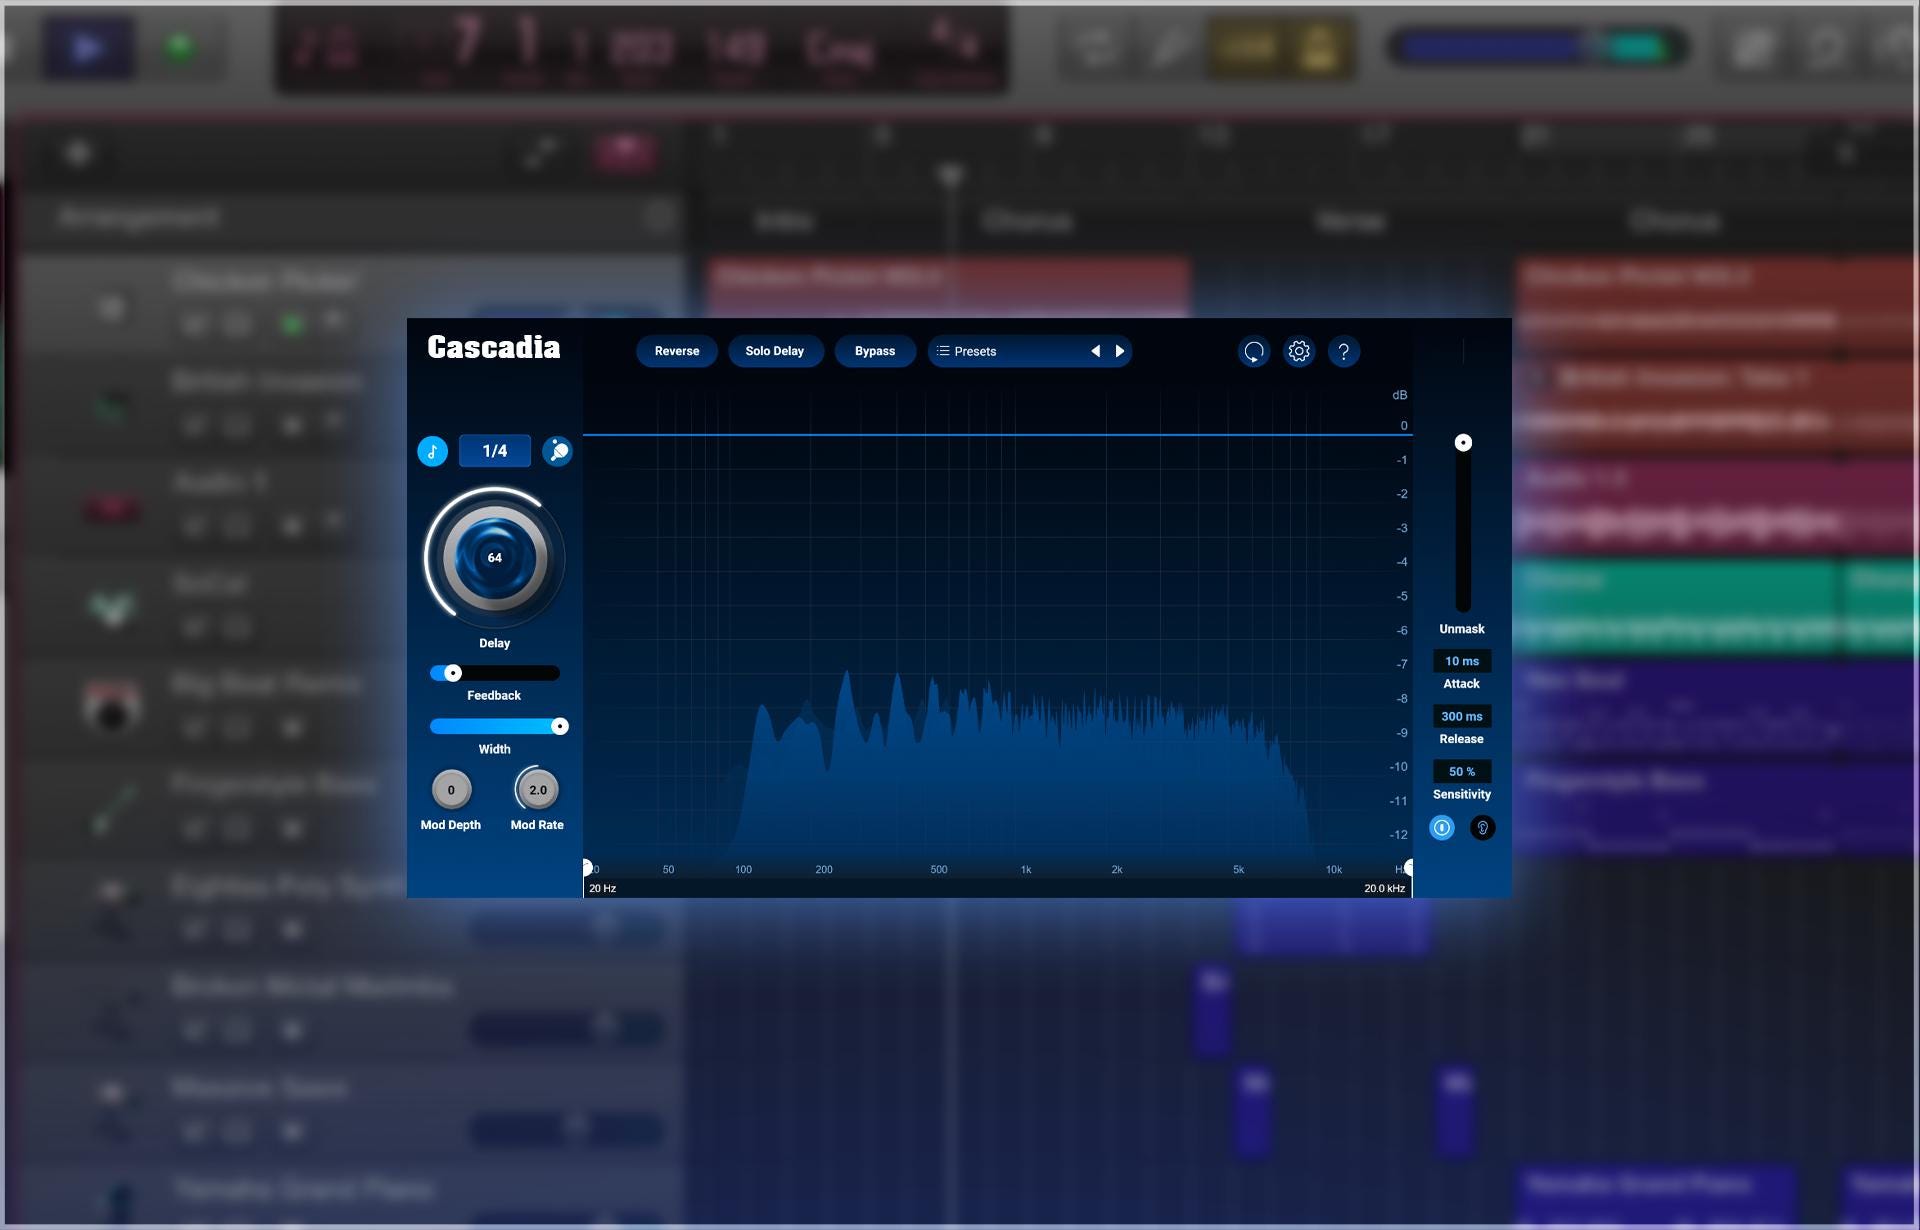Click the blurred play button in the DAW

click(88, 47)
